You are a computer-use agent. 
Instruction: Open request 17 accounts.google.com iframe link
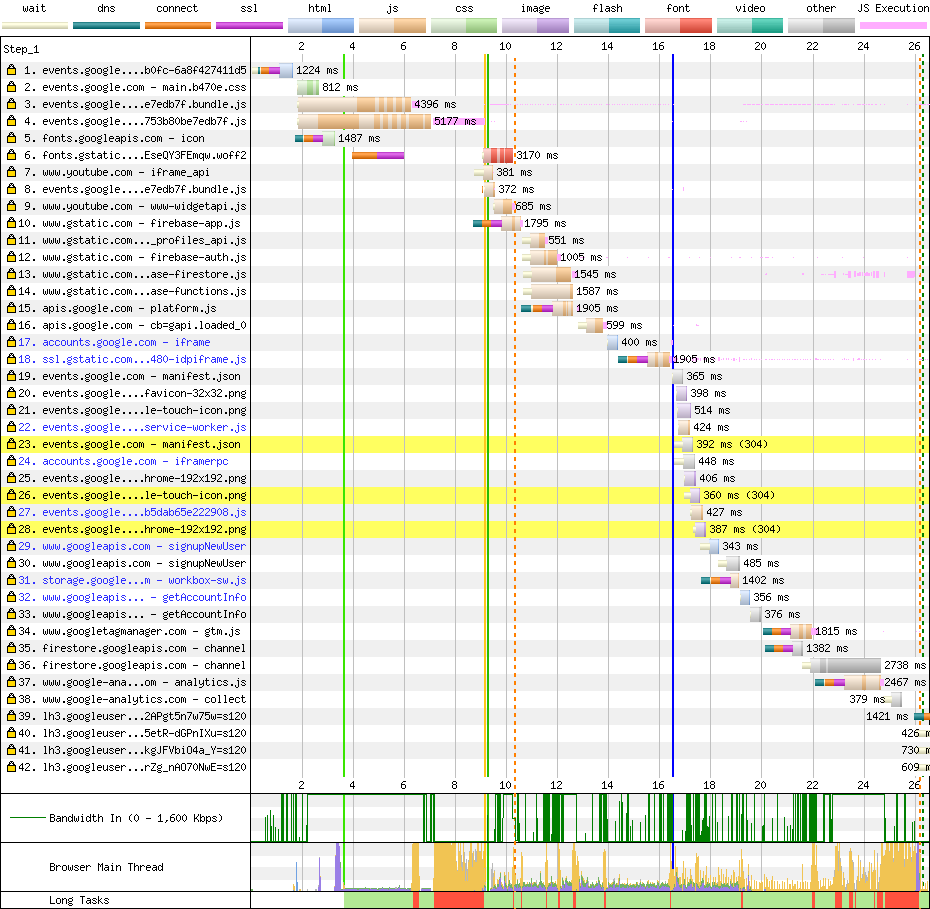click(126, 342)
